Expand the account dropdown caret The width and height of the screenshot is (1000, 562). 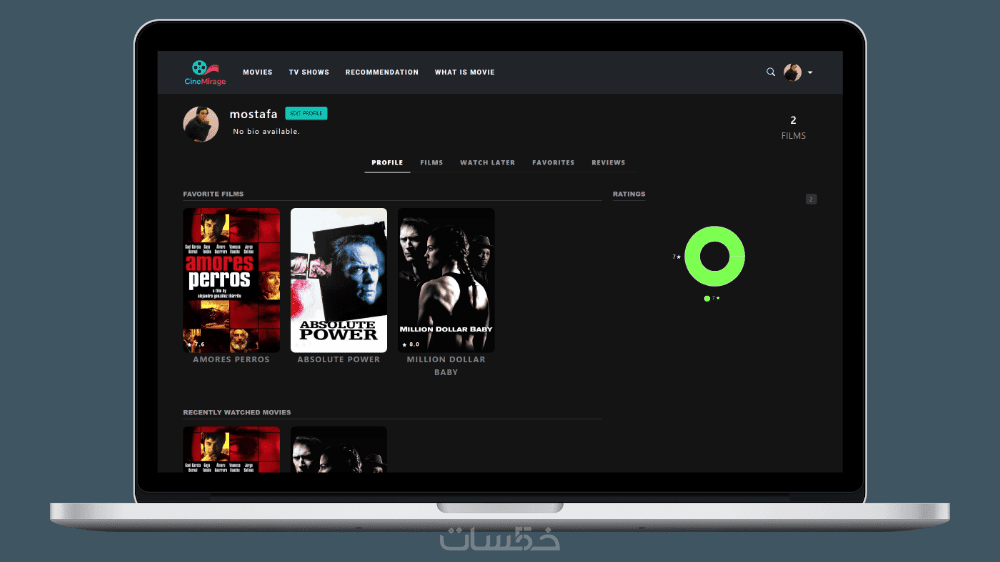[x=810, y=73]
